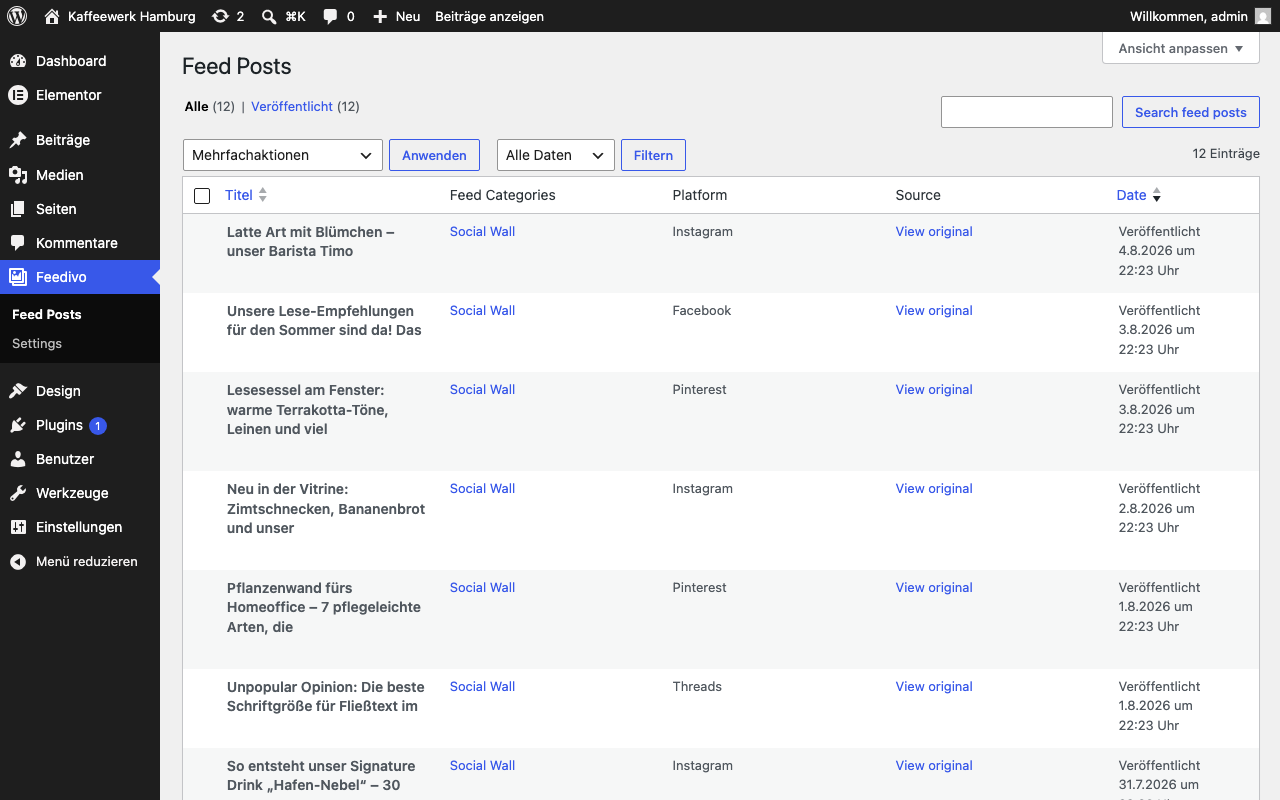Click View original for Hafen-Nebel post
The image size is (1280, 800).
tap(934, 765)
